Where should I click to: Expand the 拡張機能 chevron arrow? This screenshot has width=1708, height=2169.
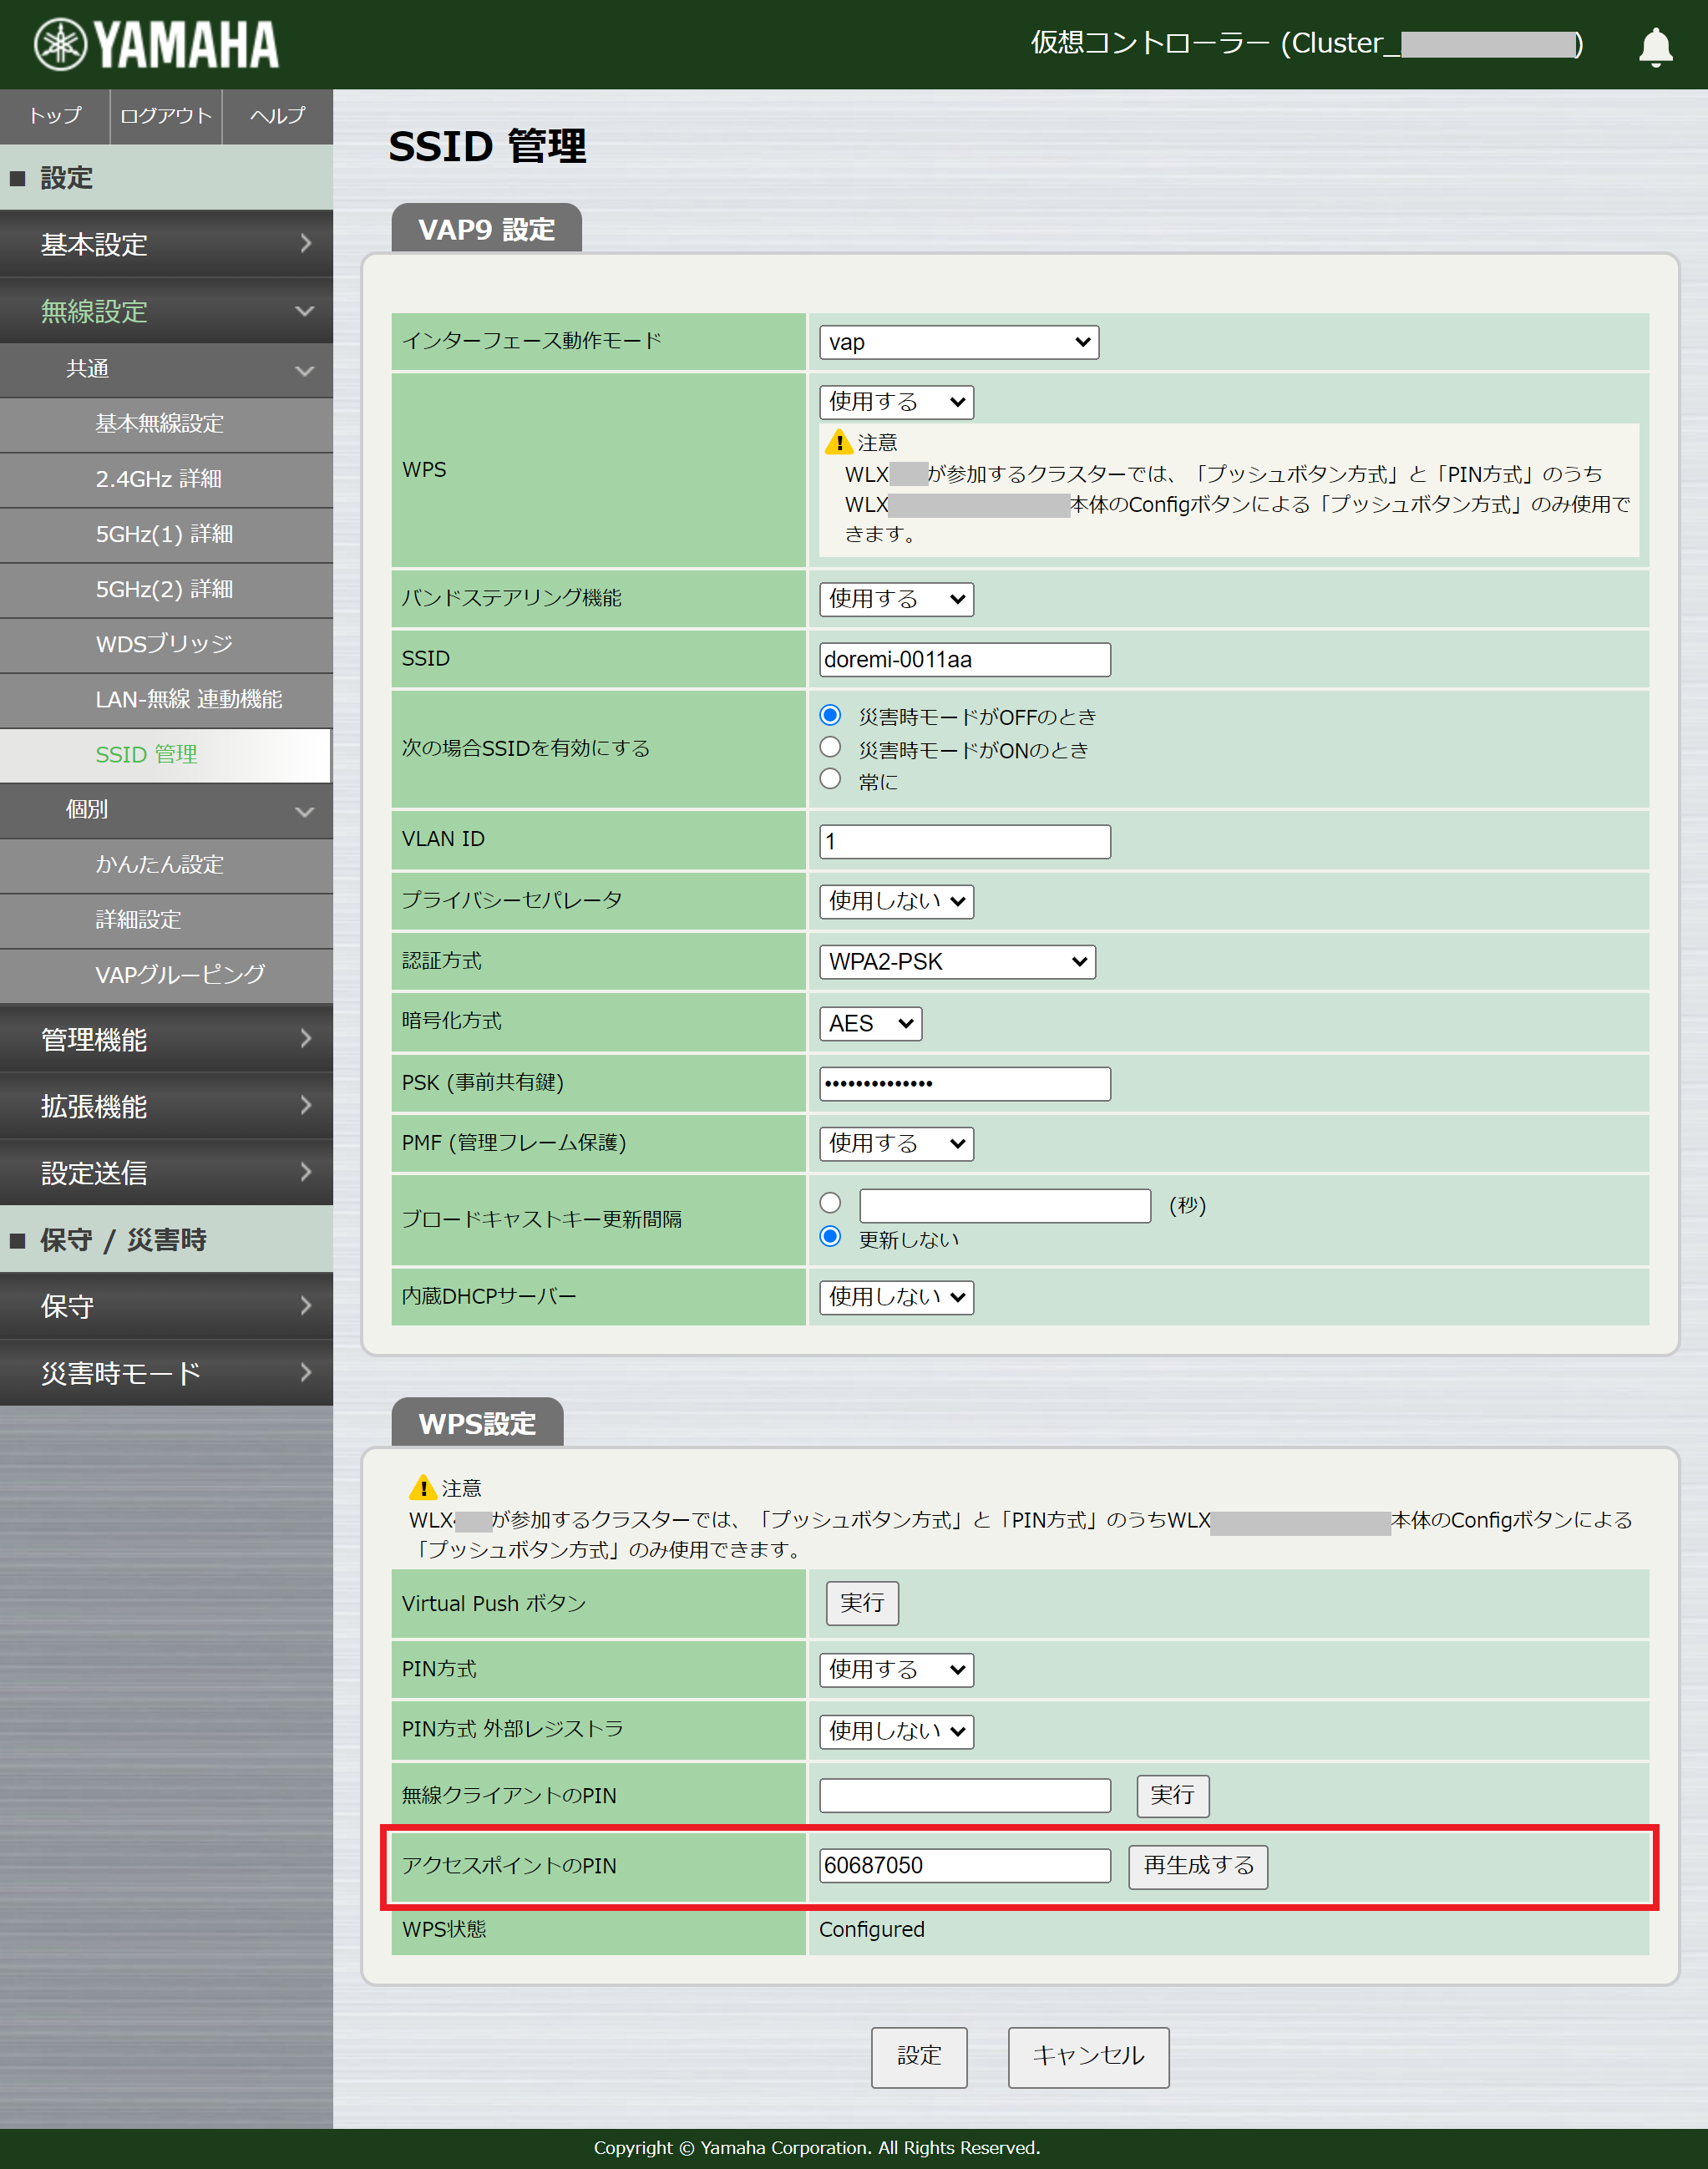[x=305, y=1105]
